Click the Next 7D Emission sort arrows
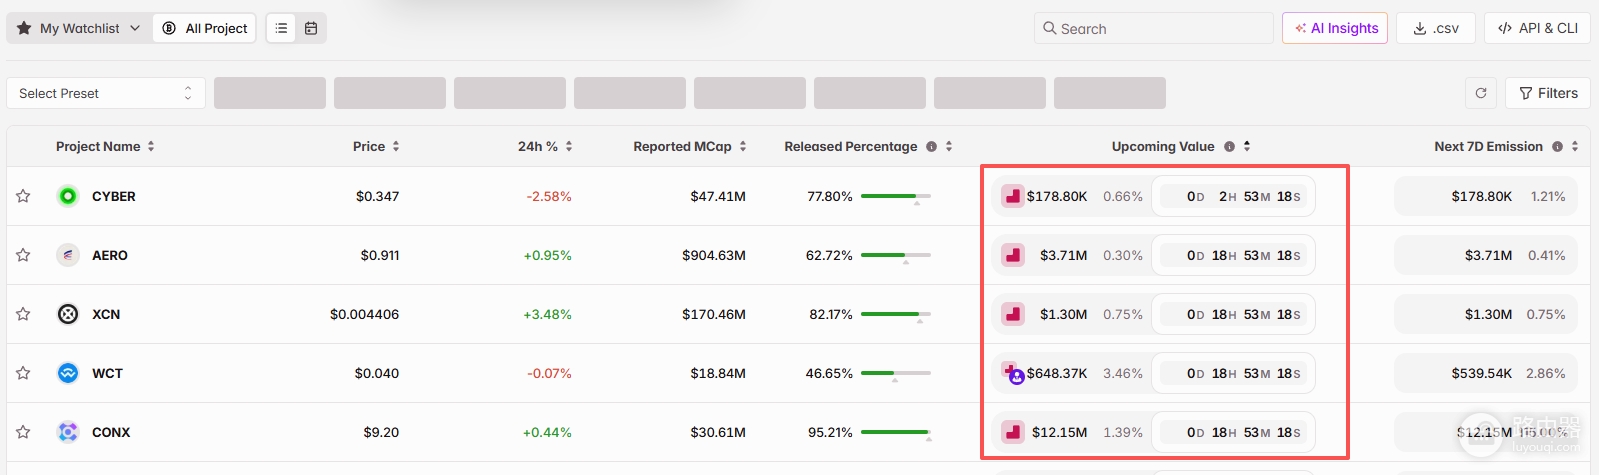The height and width of the screenshot is (475, 1599). (1575, 146)
